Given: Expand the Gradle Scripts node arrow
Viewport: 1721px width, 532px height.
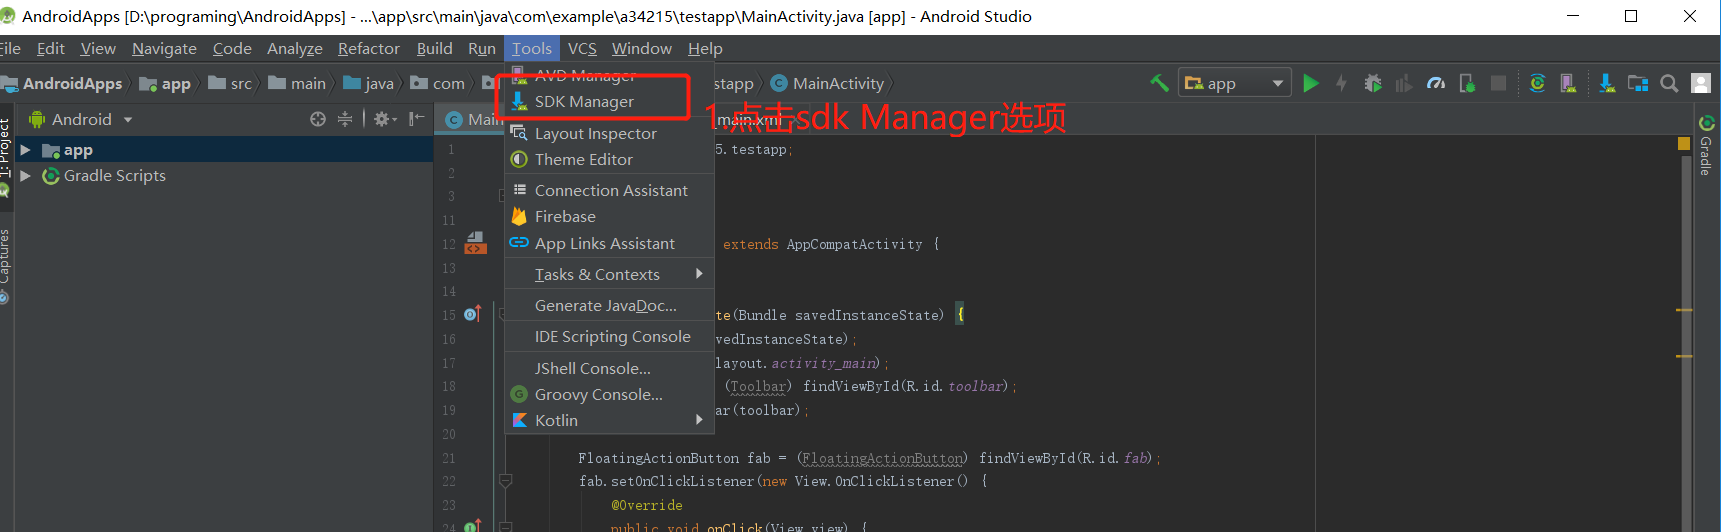Looking at the screenshot, I should (x=26, y=176).
